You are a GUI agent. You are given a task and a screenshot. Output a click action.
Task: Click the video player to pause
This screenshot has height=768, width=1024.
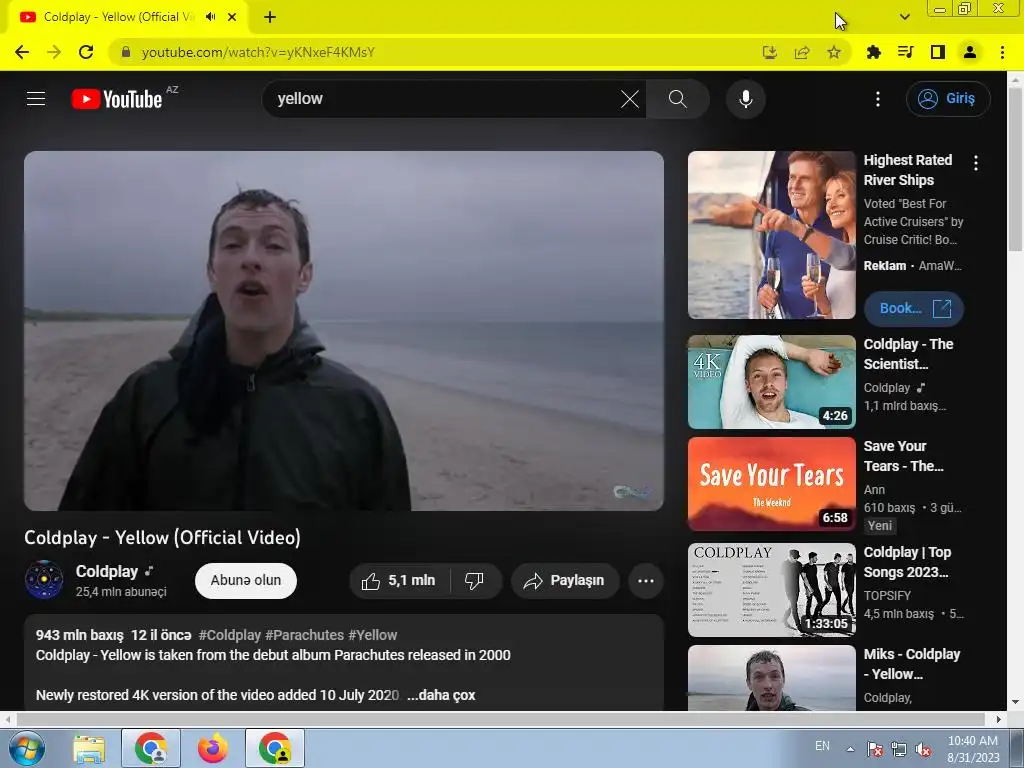pyautogui.click(x=344, y=330)
